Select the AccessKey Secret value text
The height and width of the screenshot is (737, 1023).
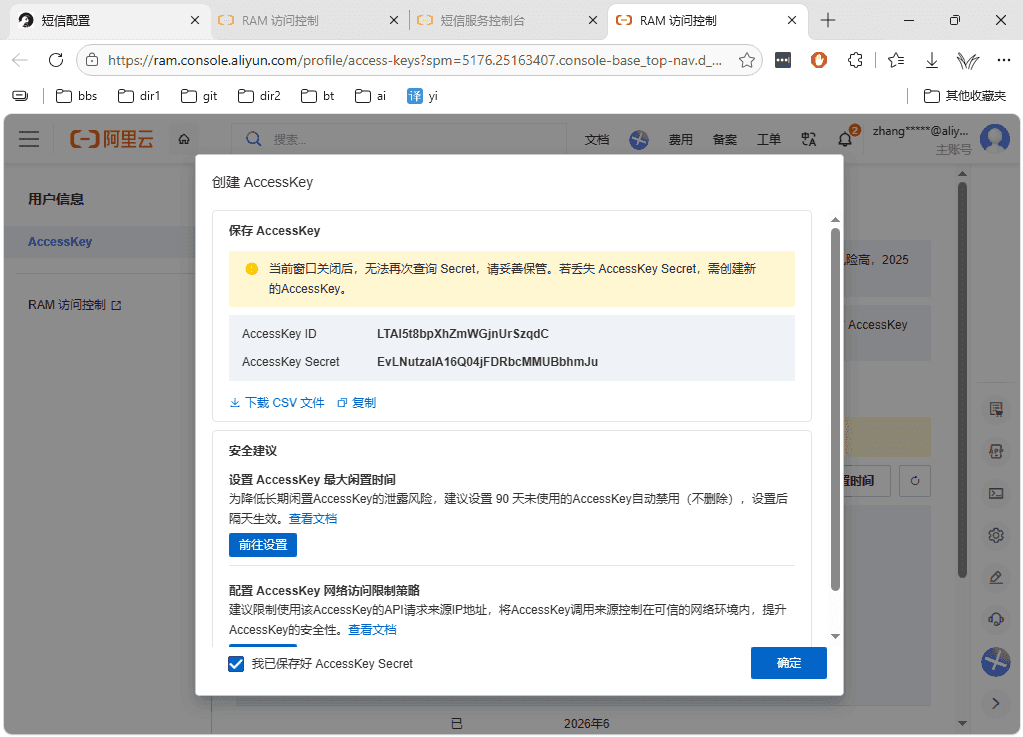tap(487, 362)
